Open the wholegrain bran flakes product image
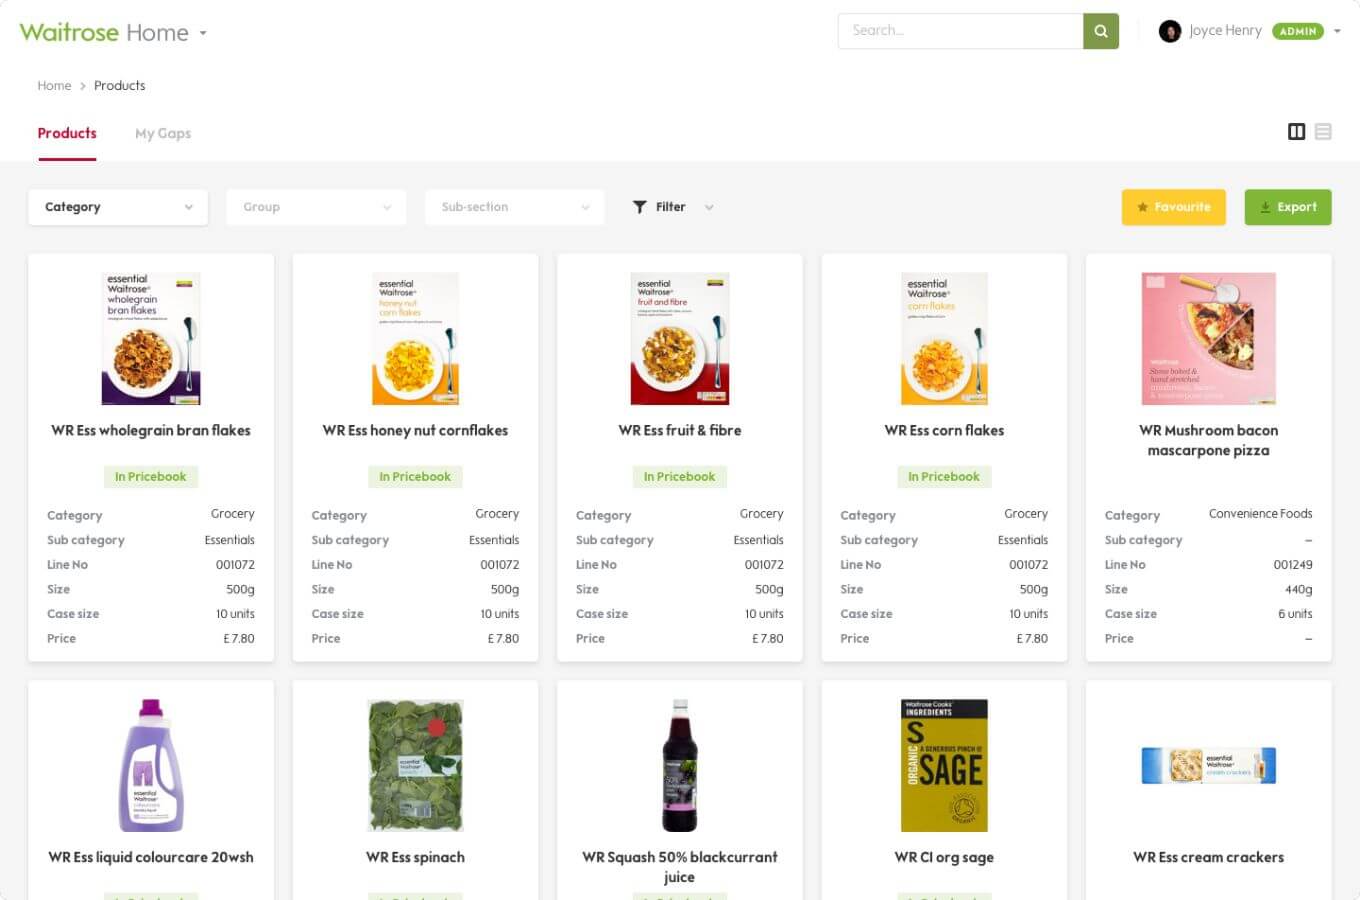 [151, 339]
